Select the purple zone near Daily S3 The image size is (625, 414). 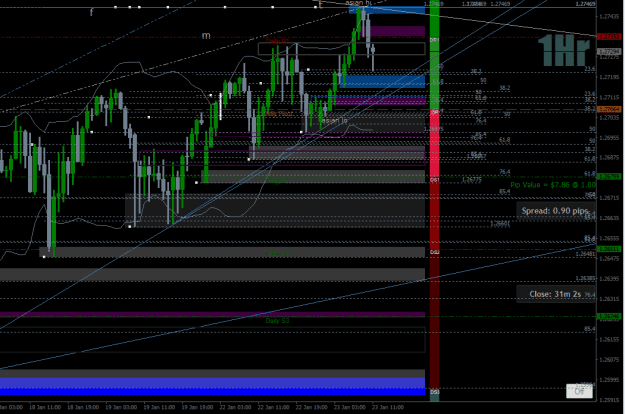212,315
